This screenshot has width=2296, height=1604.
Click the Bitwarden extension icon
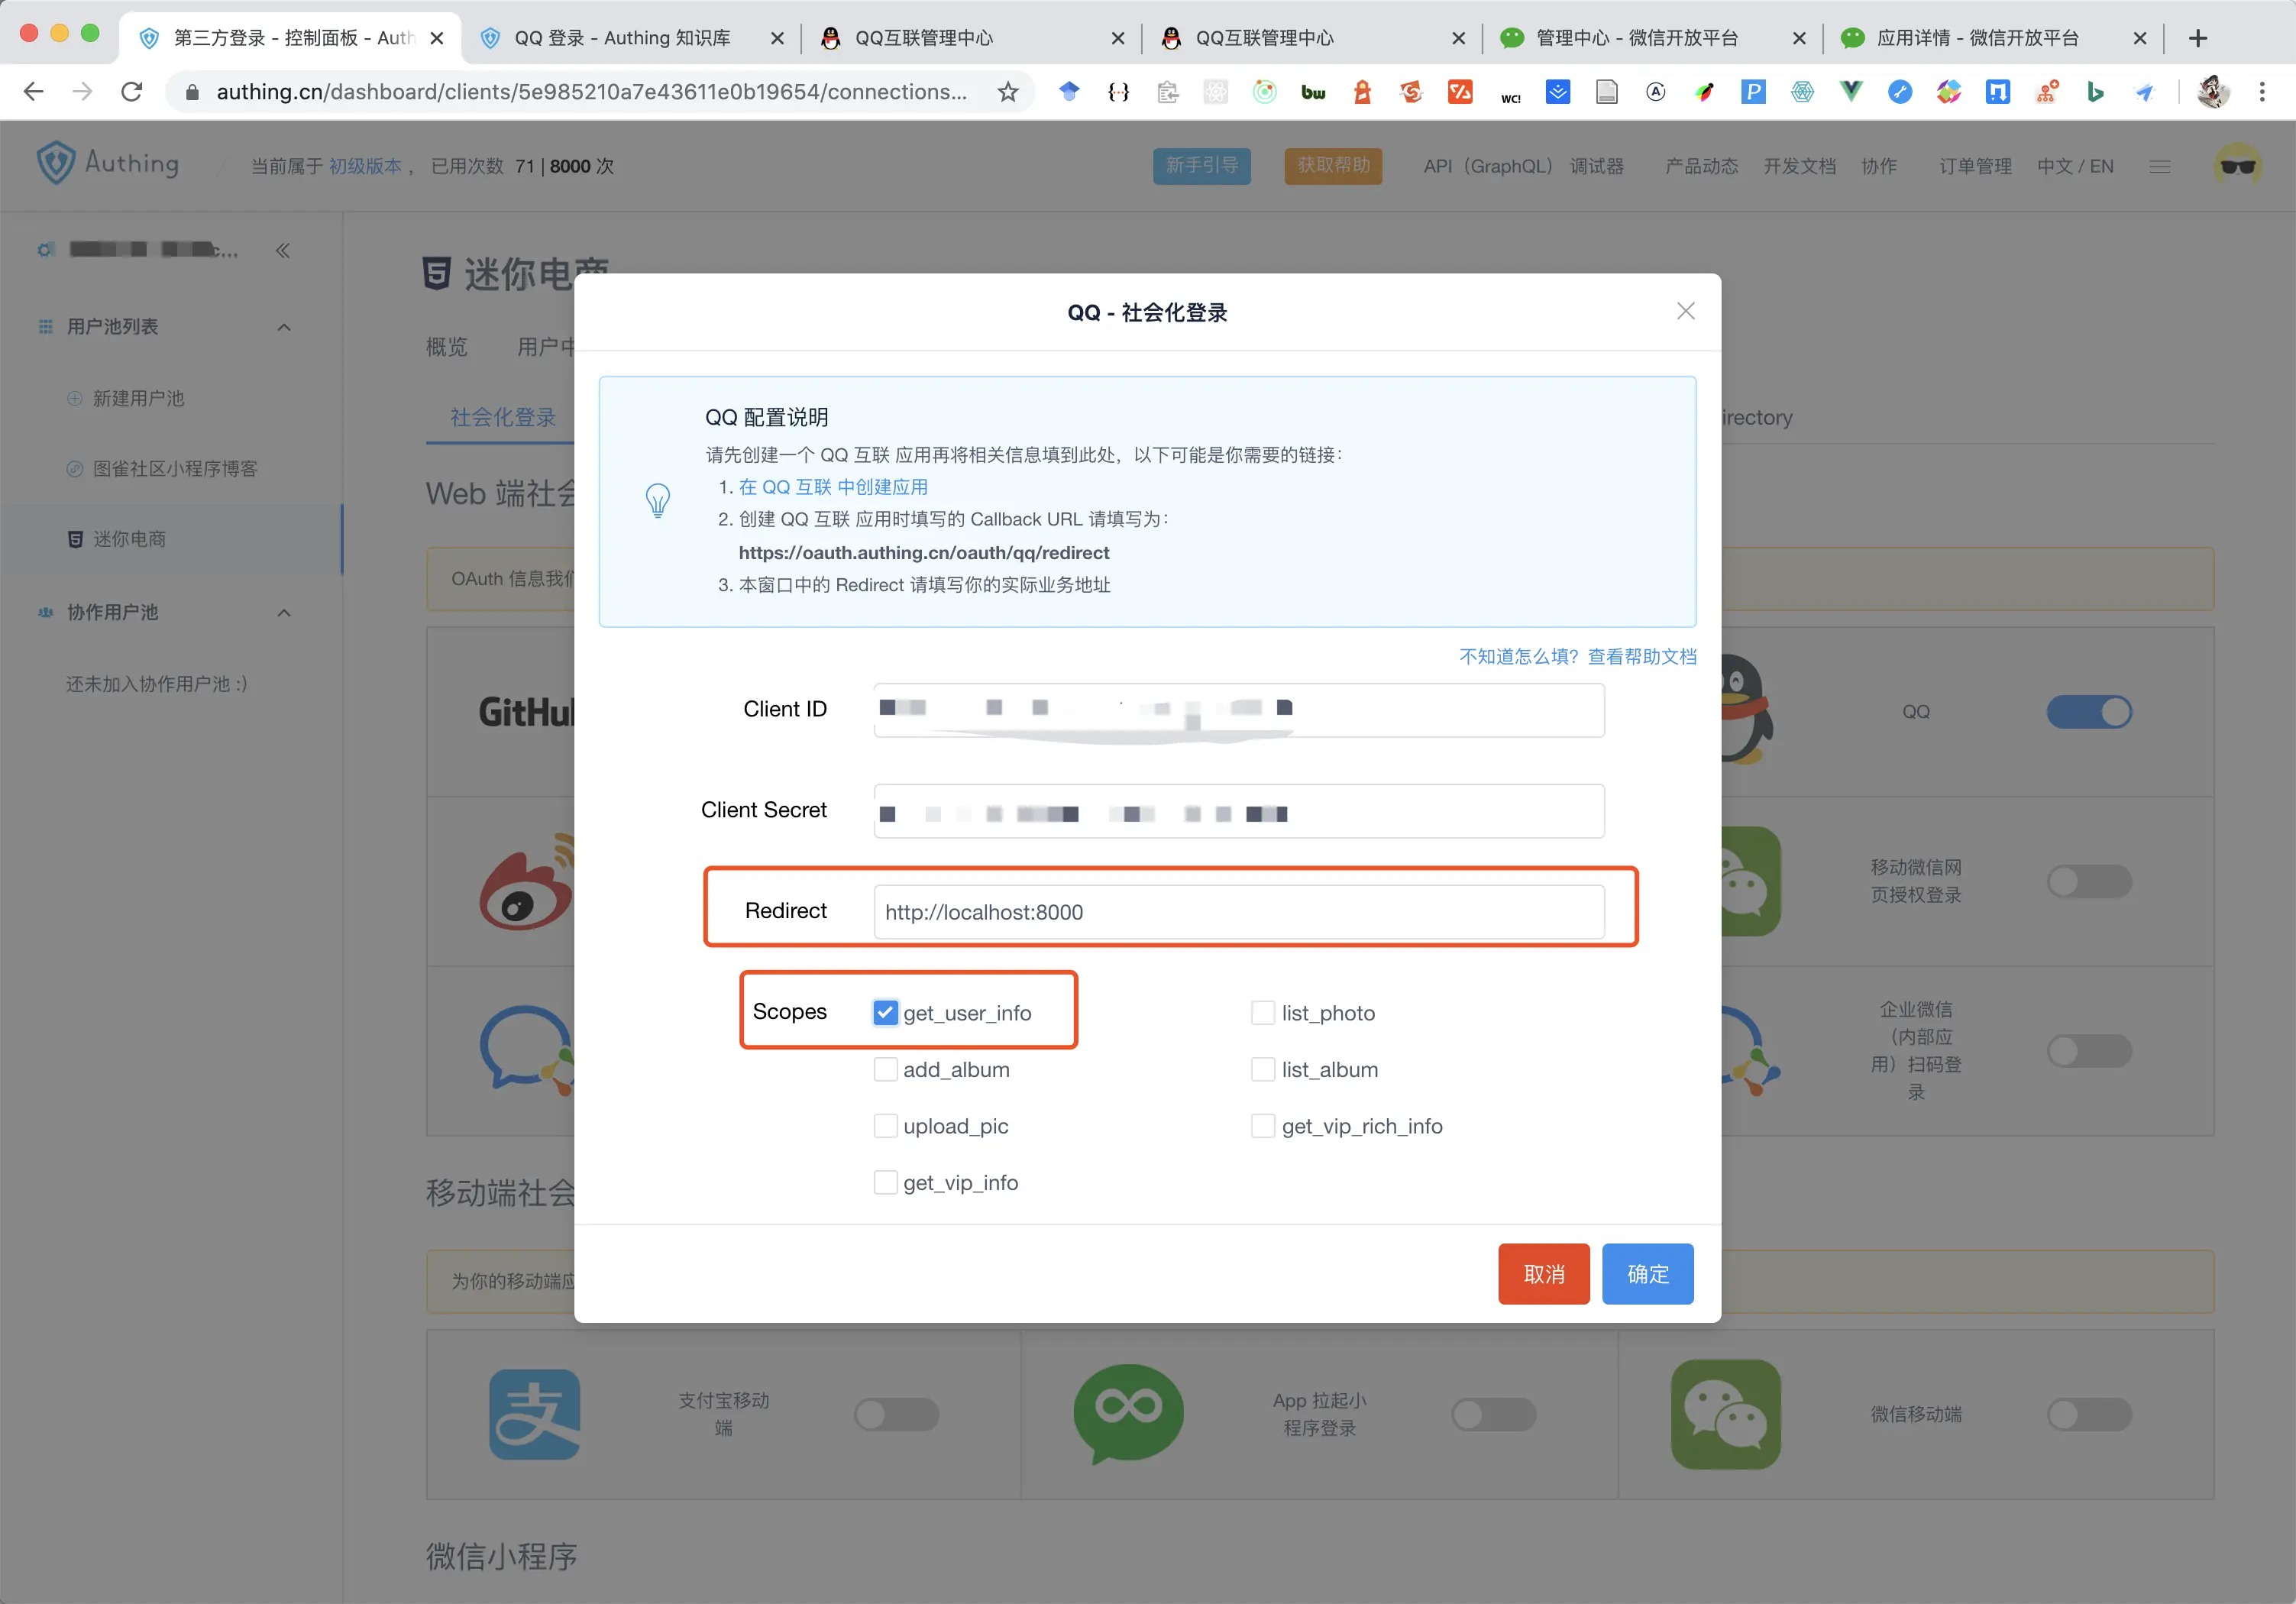[1313, 92]
